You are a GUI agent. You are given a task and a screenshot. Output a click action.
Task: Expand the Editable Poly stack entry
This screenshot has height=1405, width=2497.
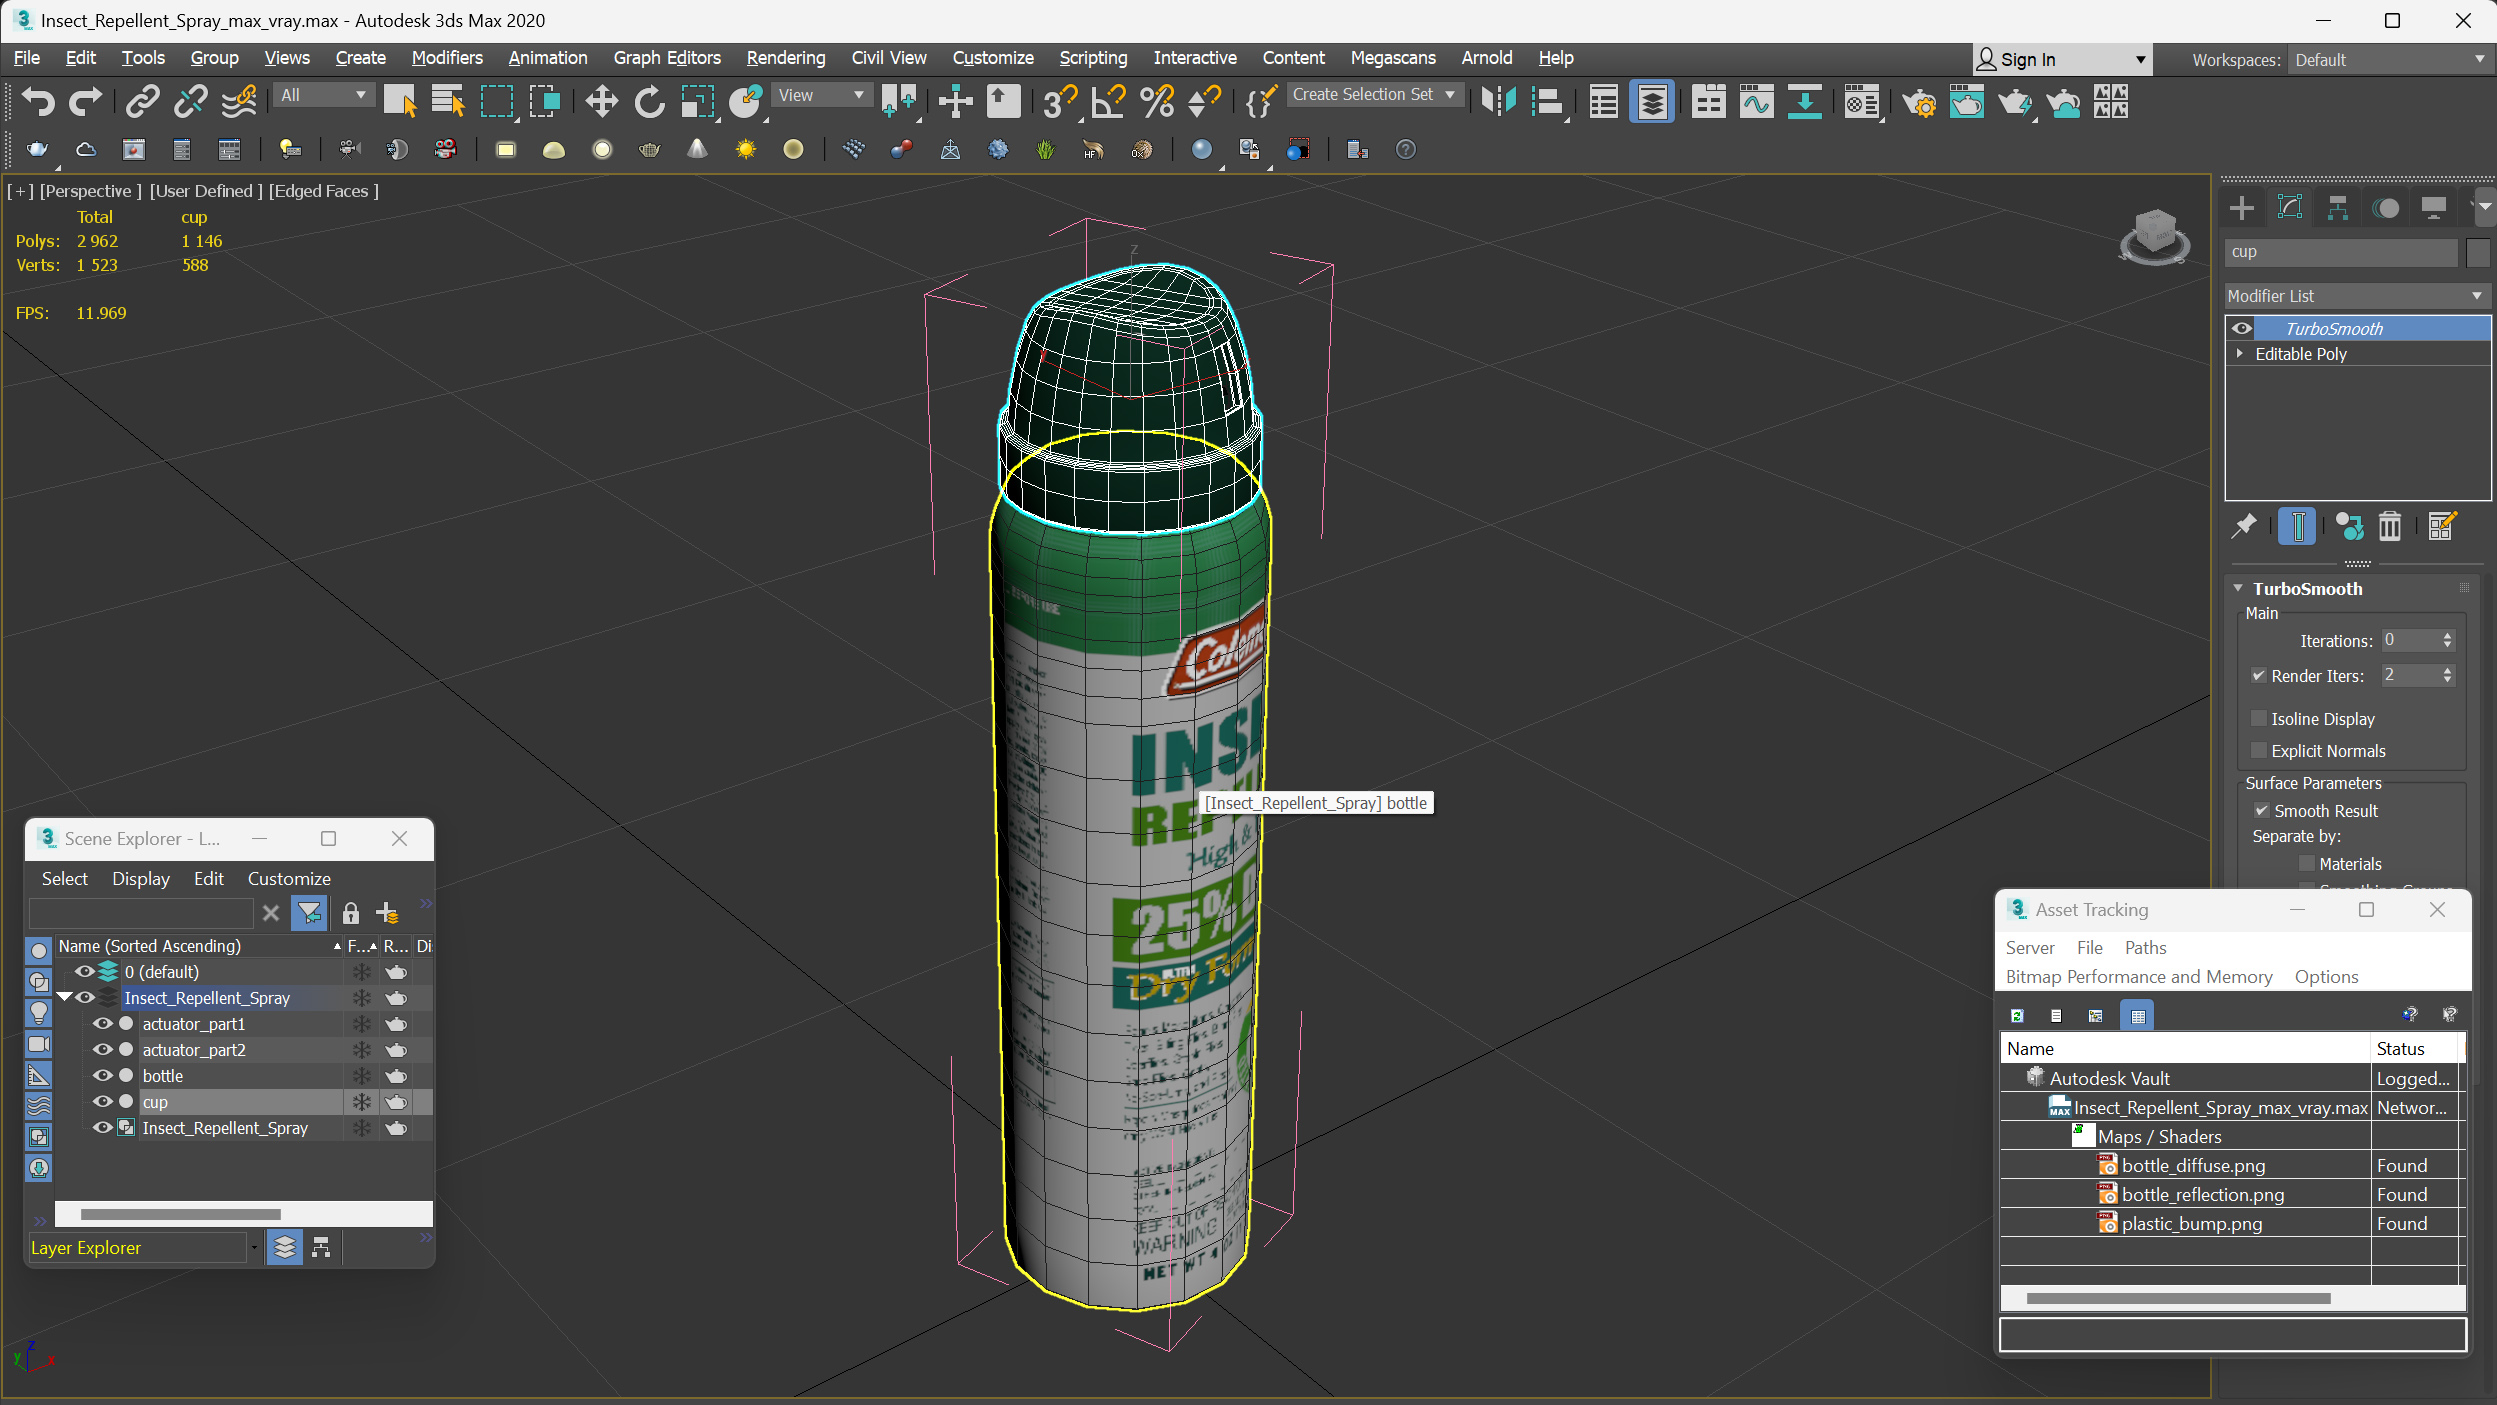[2240, 354]
